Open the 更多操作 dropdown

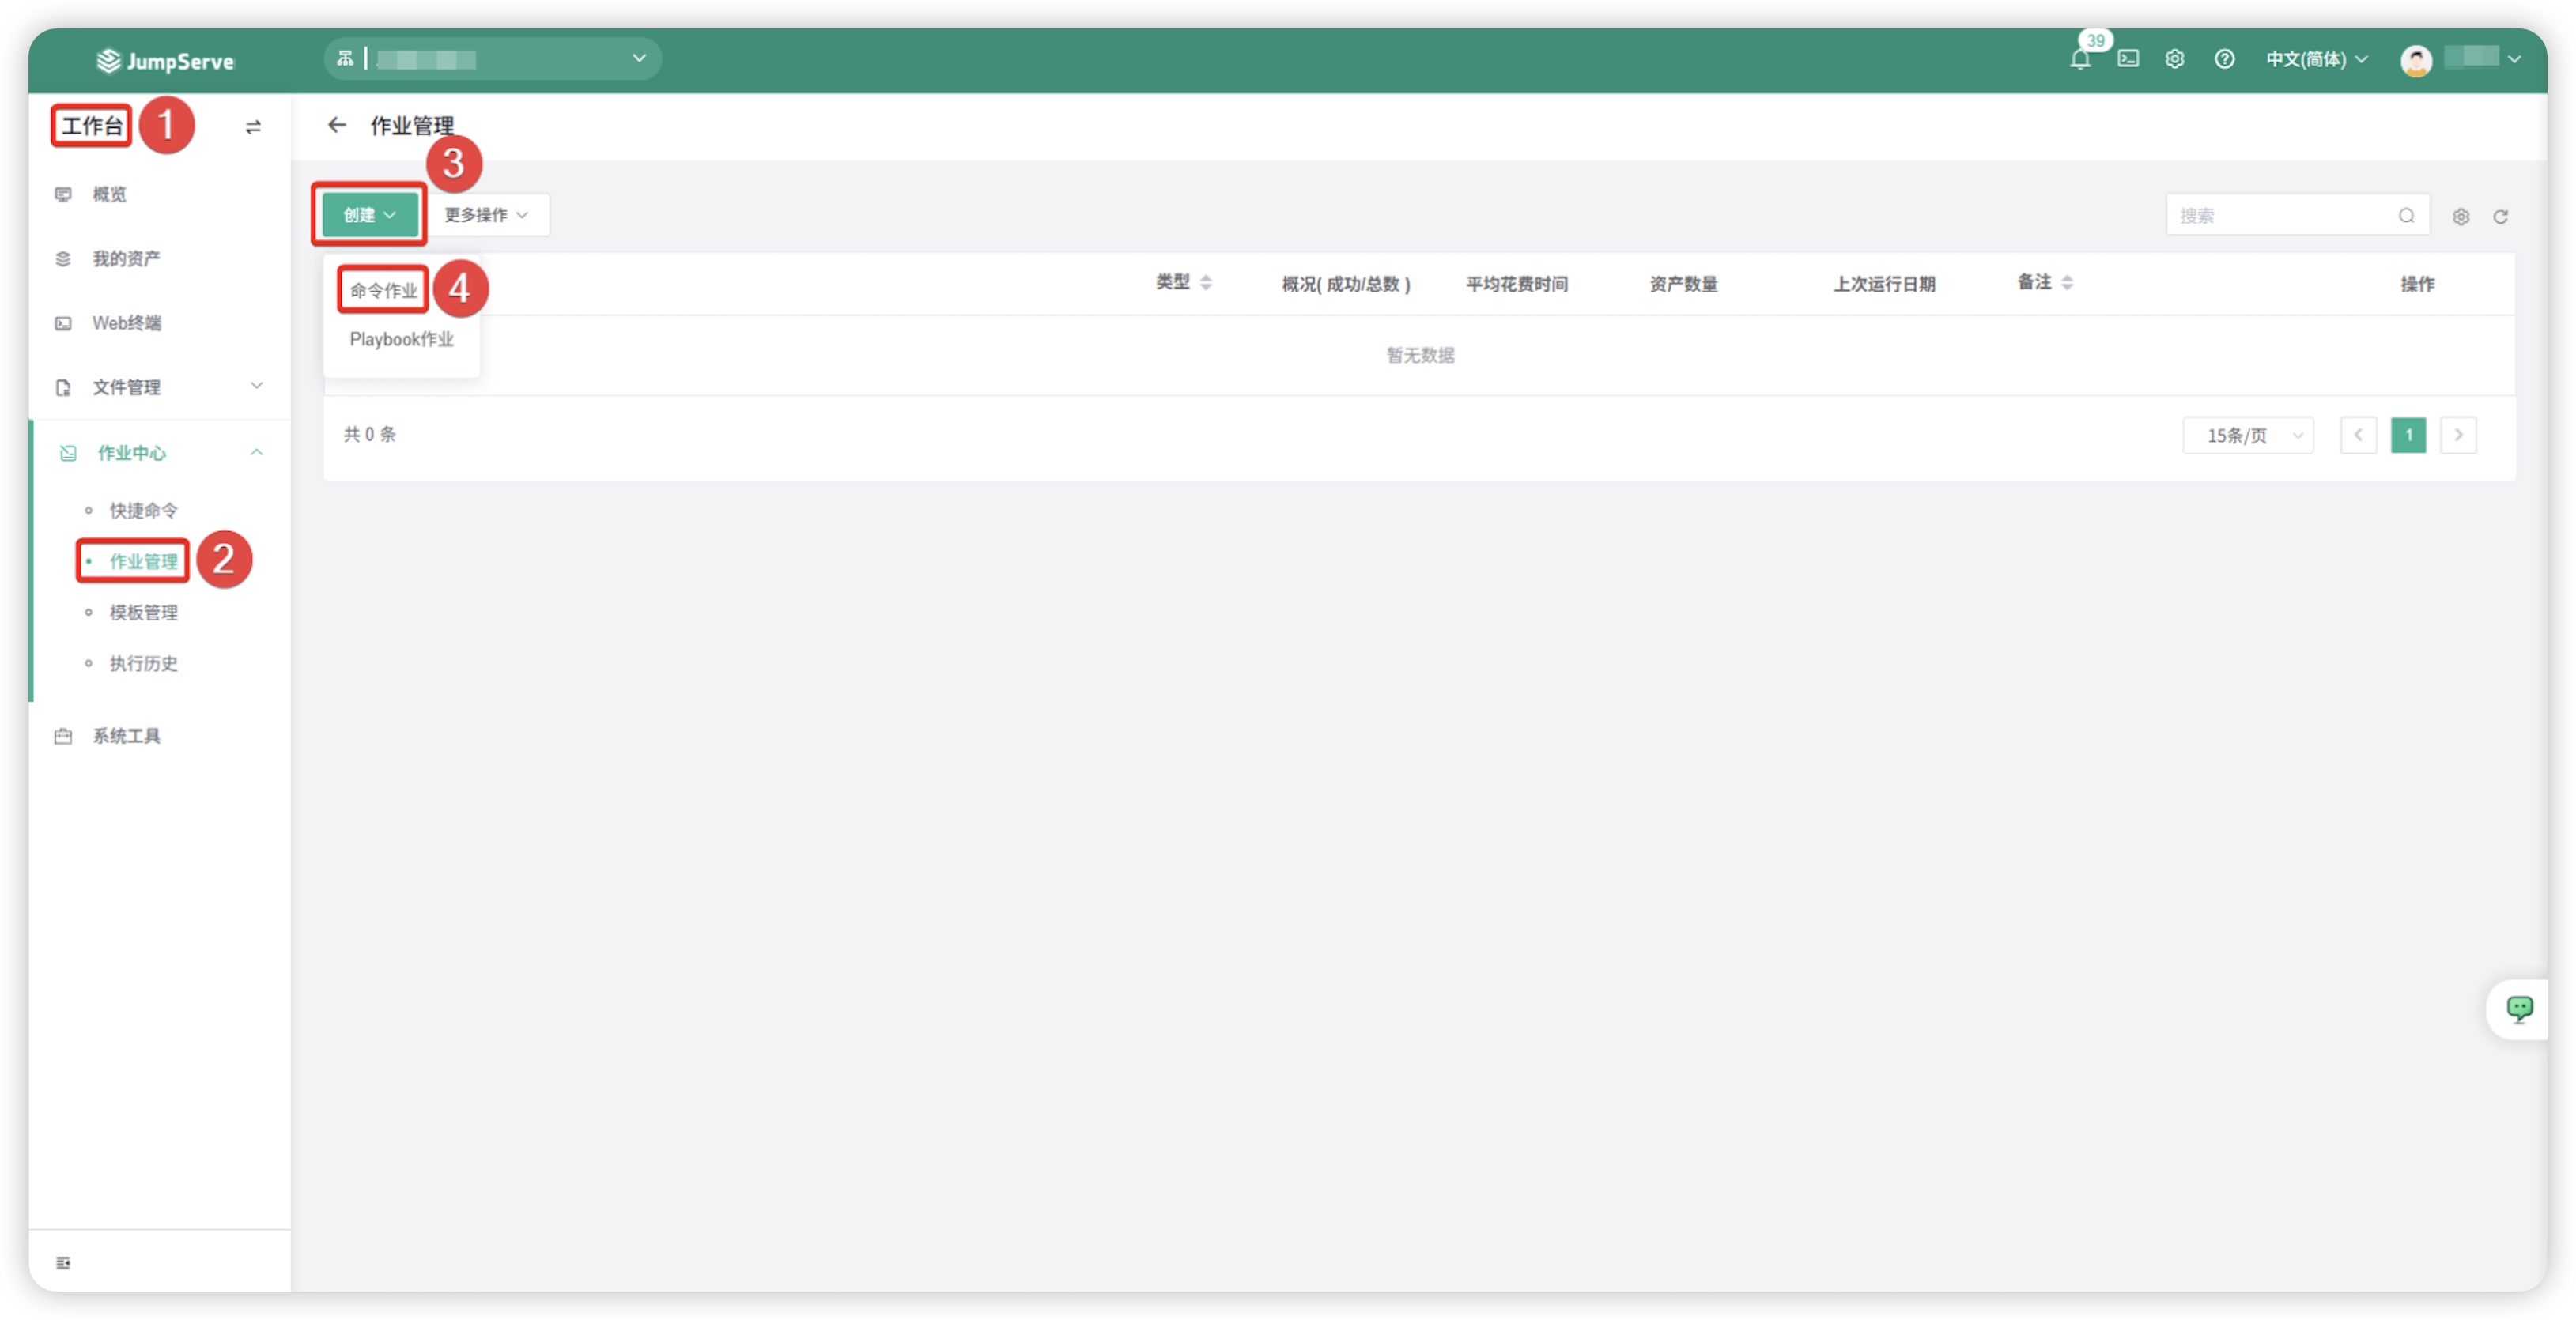pos(486,215)
